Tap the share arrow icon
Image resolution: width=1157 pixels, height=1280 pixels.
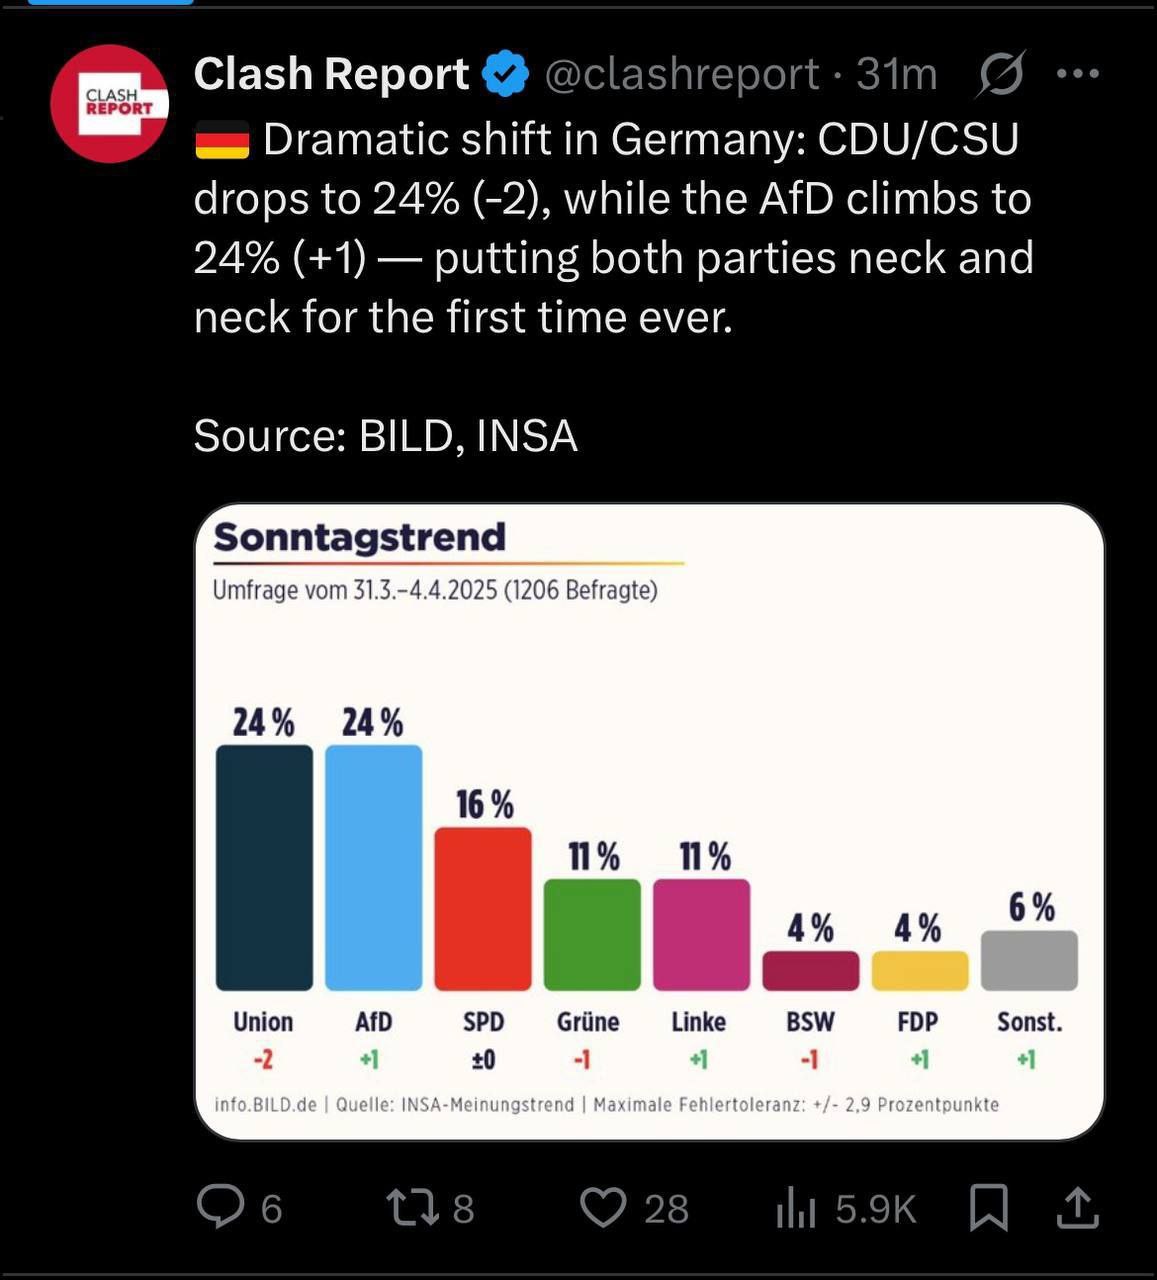[1077, 1207]
